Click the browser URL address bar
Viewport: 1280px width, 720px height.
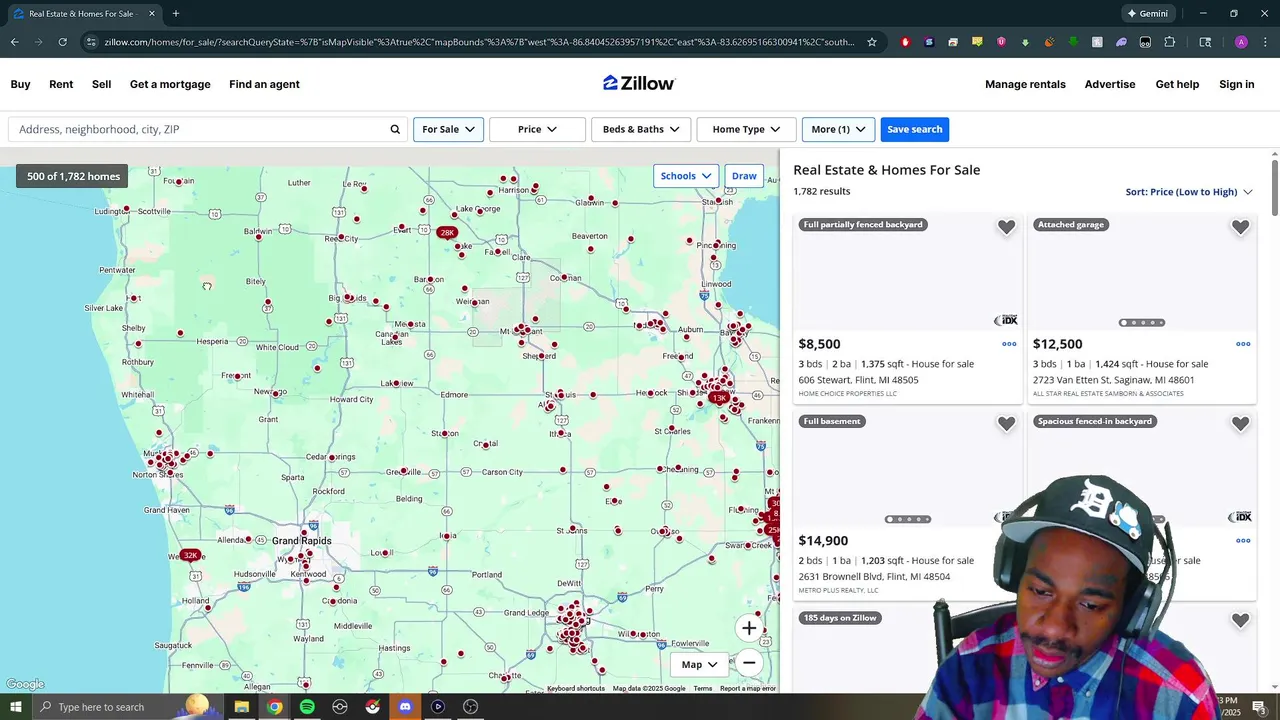pyautogui.click(x=478, y=42)
